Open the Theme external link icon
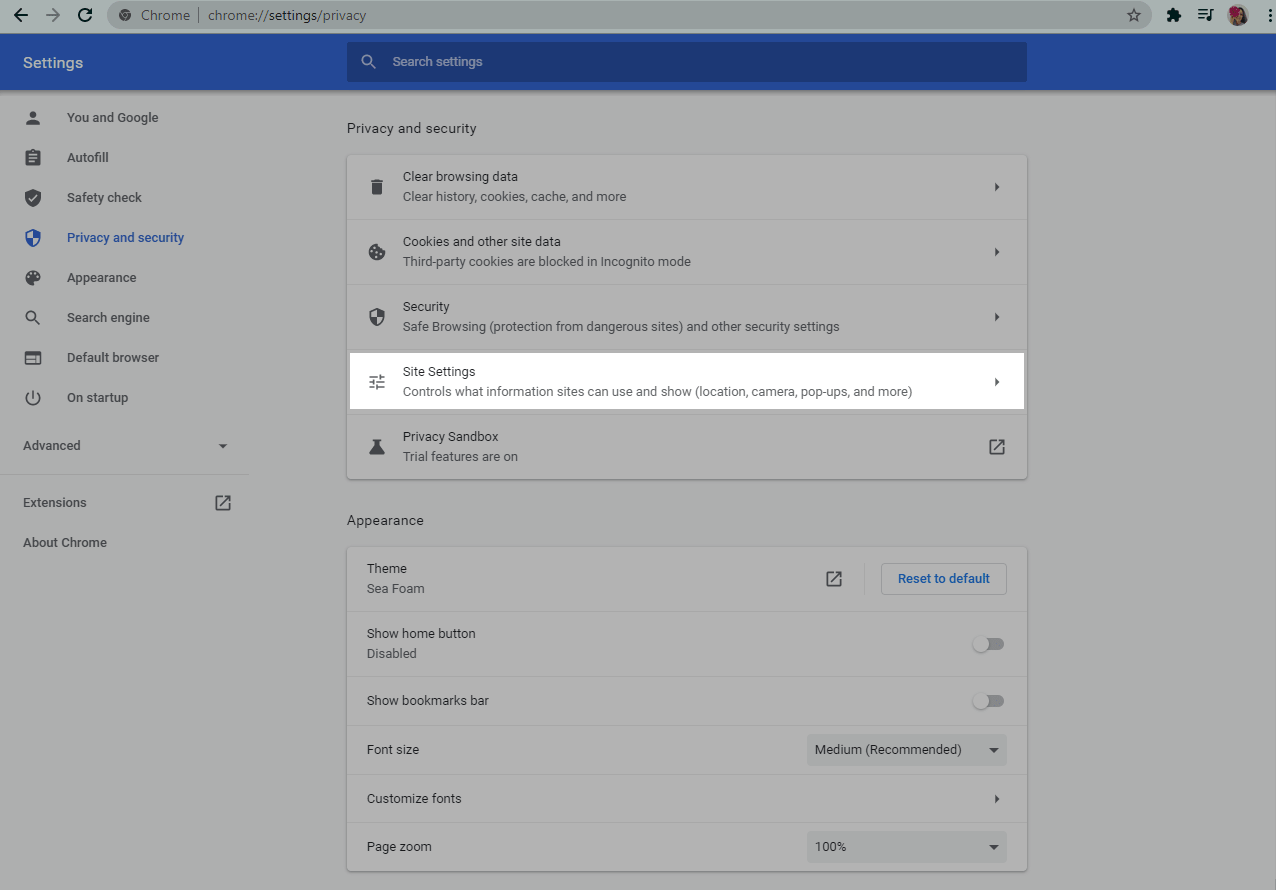The image size is (1276, 890). [834, 579]
